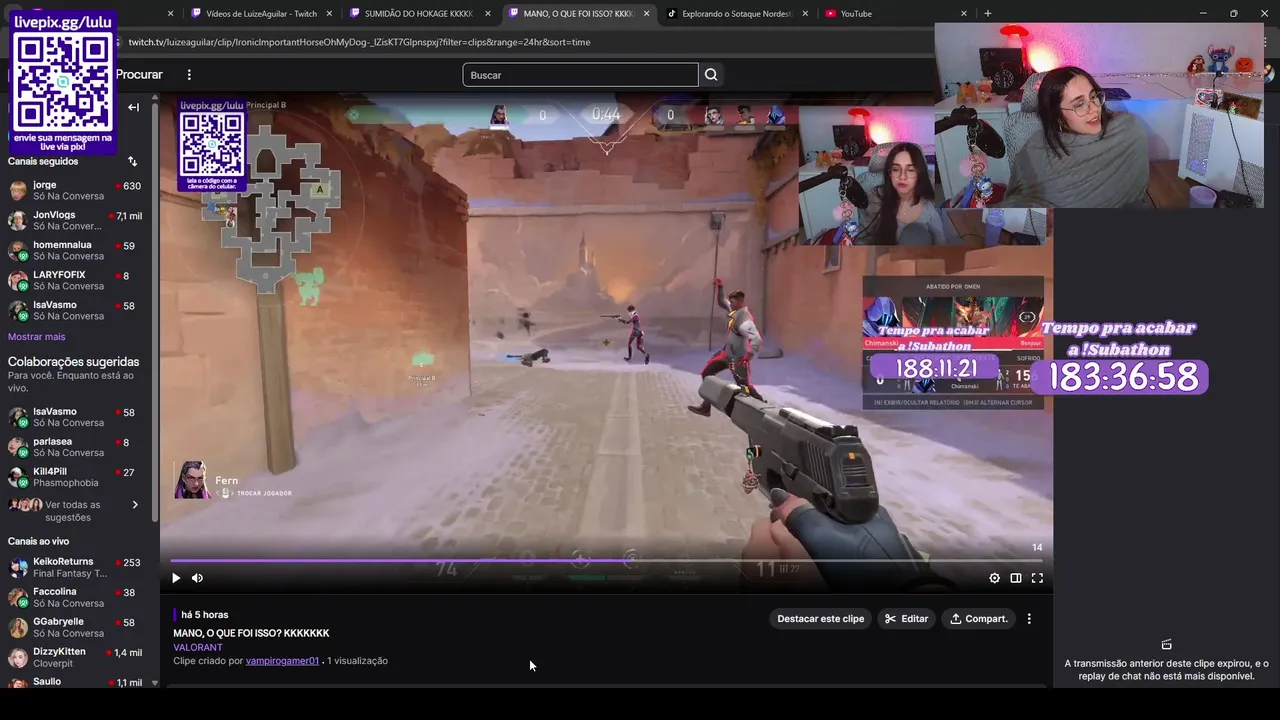
Task: Click the clip title MANO, O QUE FOI ISSO?
Action: pyautogui.click(x=251, y=633)
